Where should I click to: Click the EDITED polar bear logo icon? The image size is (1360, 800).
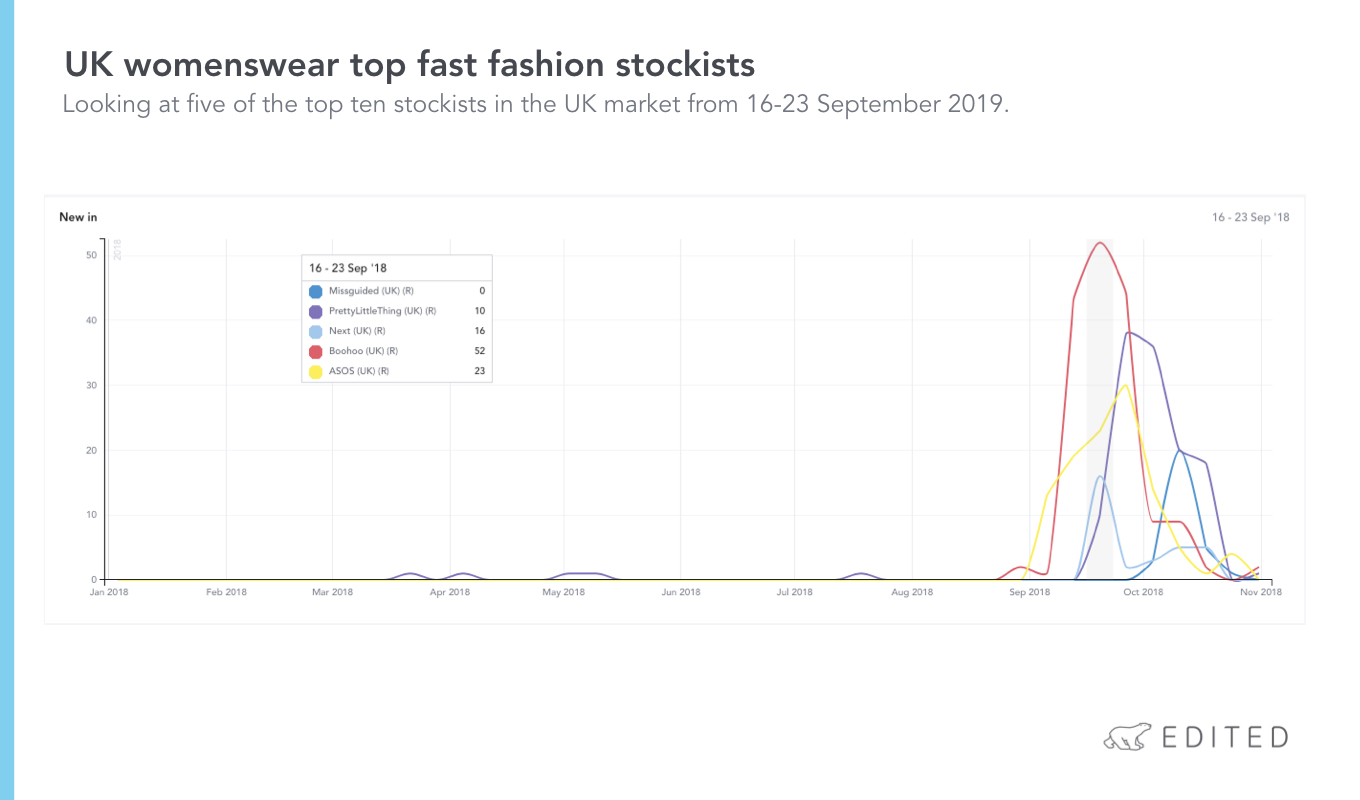(1128, 738)
